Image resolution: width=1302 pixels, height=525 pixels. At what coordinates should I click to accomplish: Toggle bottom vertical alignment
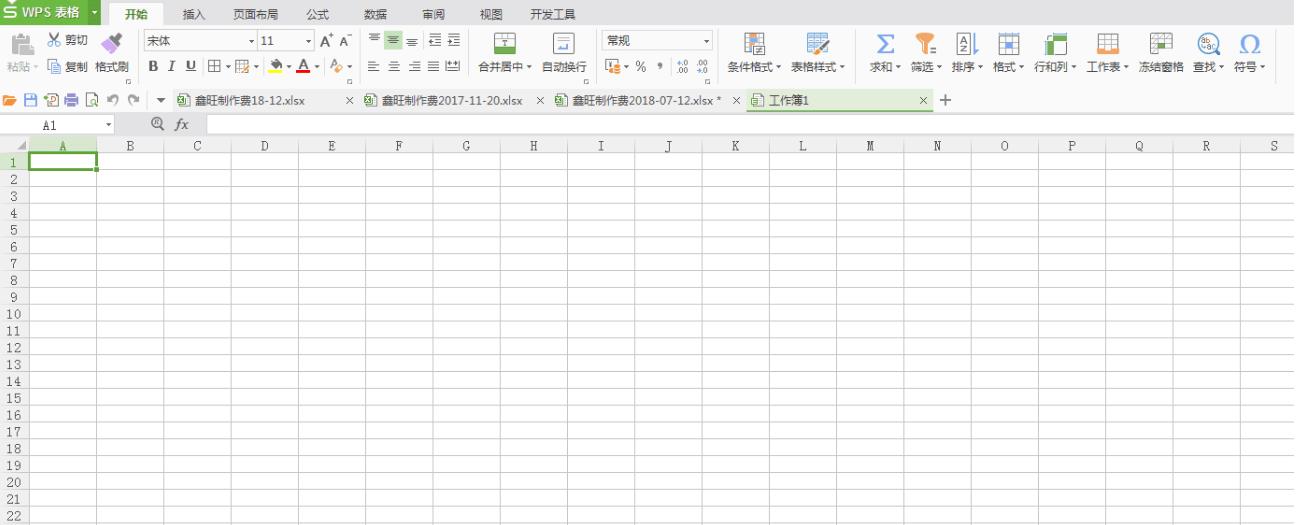[x=412, y=41]
